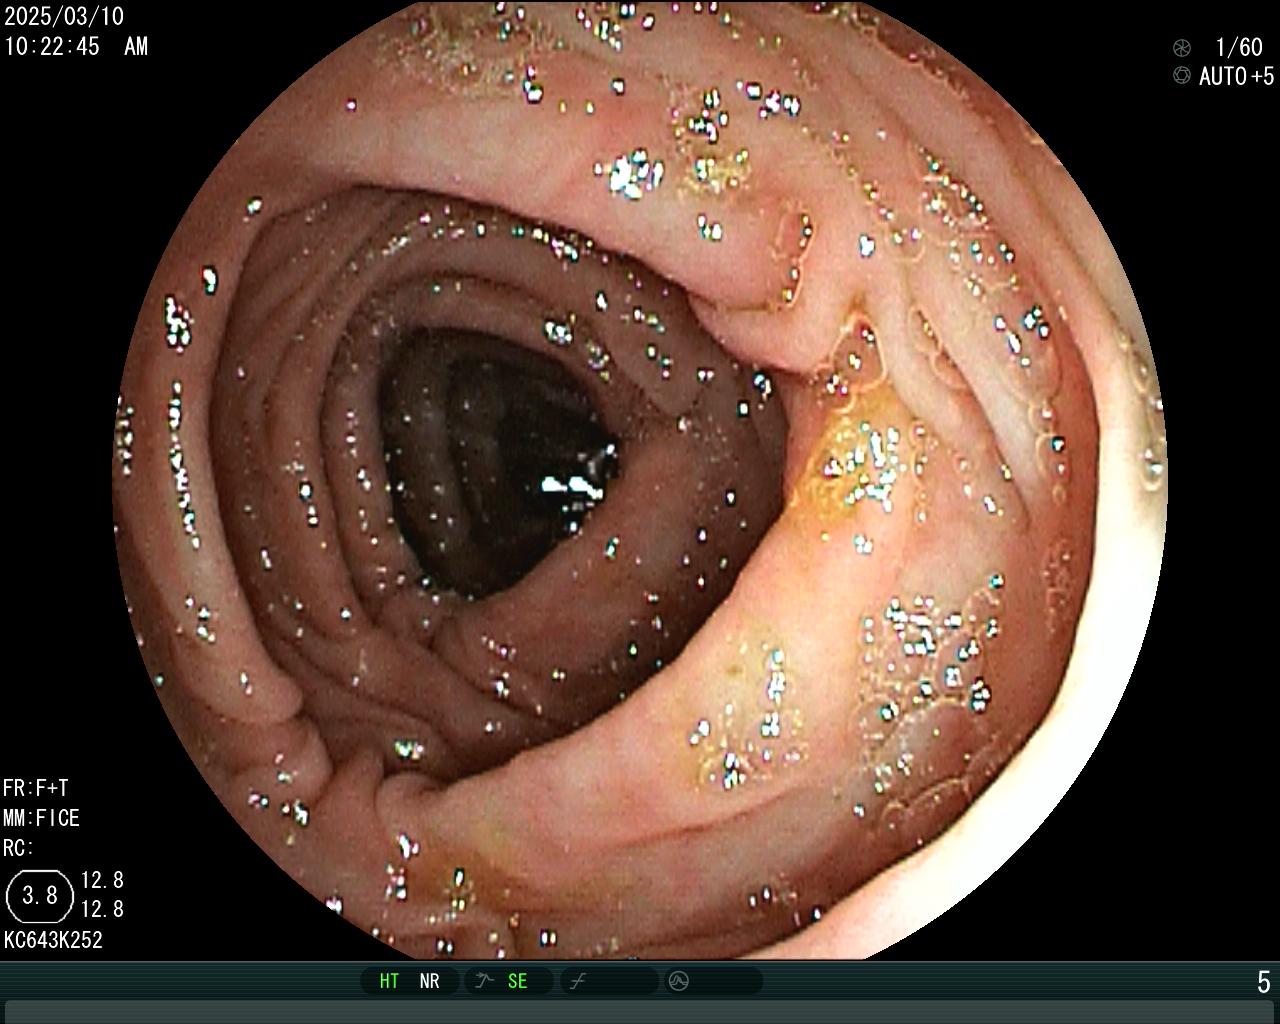This screenshot has height=1024, width=1280.
Task: Click the tone curve icon in the status bar
Action: [x=577, y=981]
